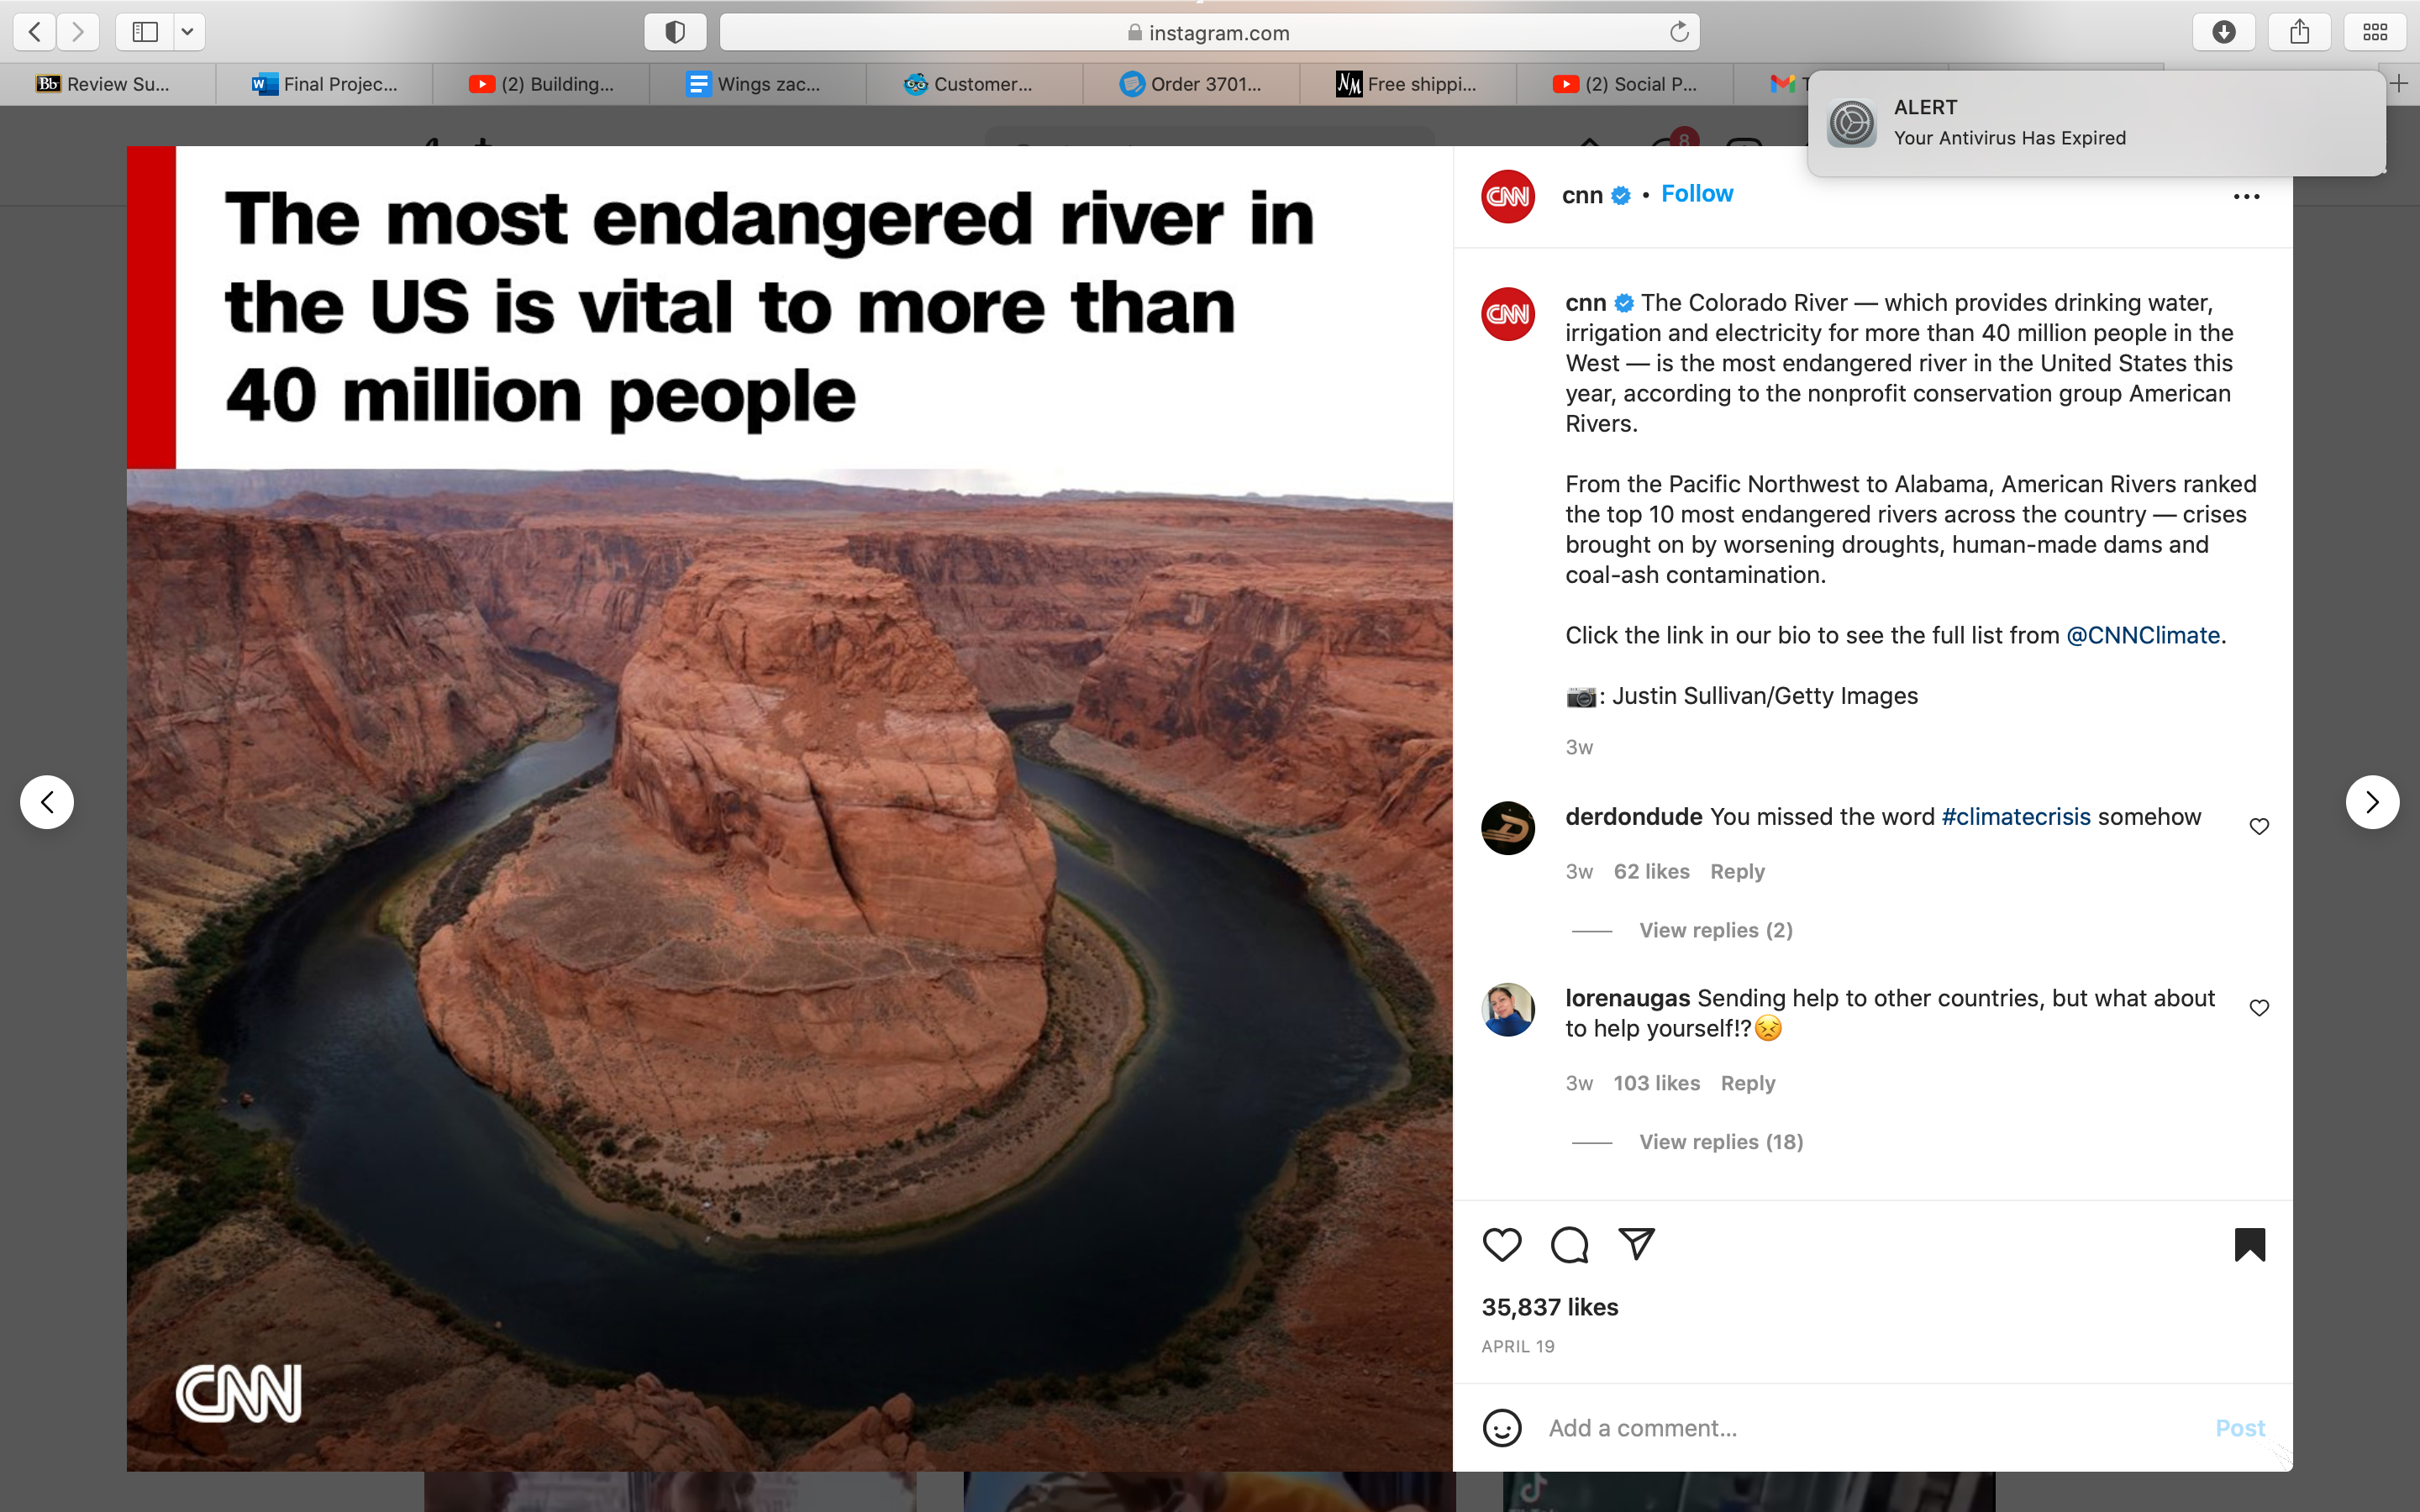This screenshot has width=2420, height=1512.
Task: Click the Add a comment field
Action: [x=1870, y=1428]
